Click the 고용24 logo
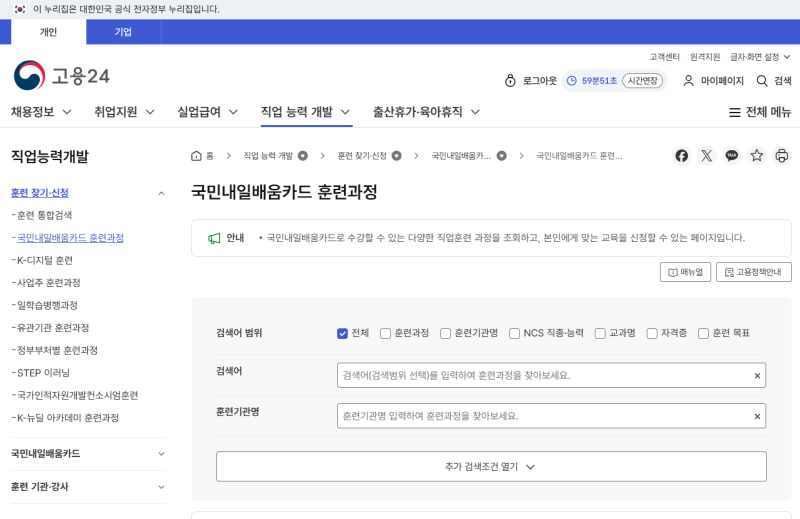 pyautogui.click(x=62, y=76)
